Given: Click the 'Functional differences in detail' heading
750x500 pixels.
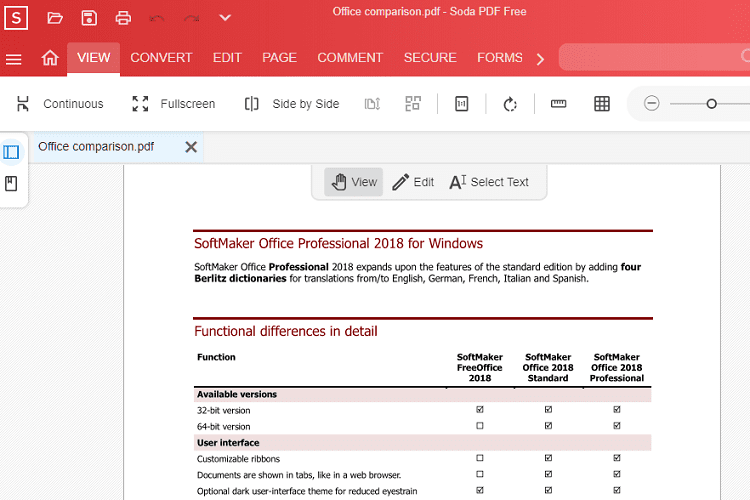Looking at the screenshot, I should click(x=286, y=331).
